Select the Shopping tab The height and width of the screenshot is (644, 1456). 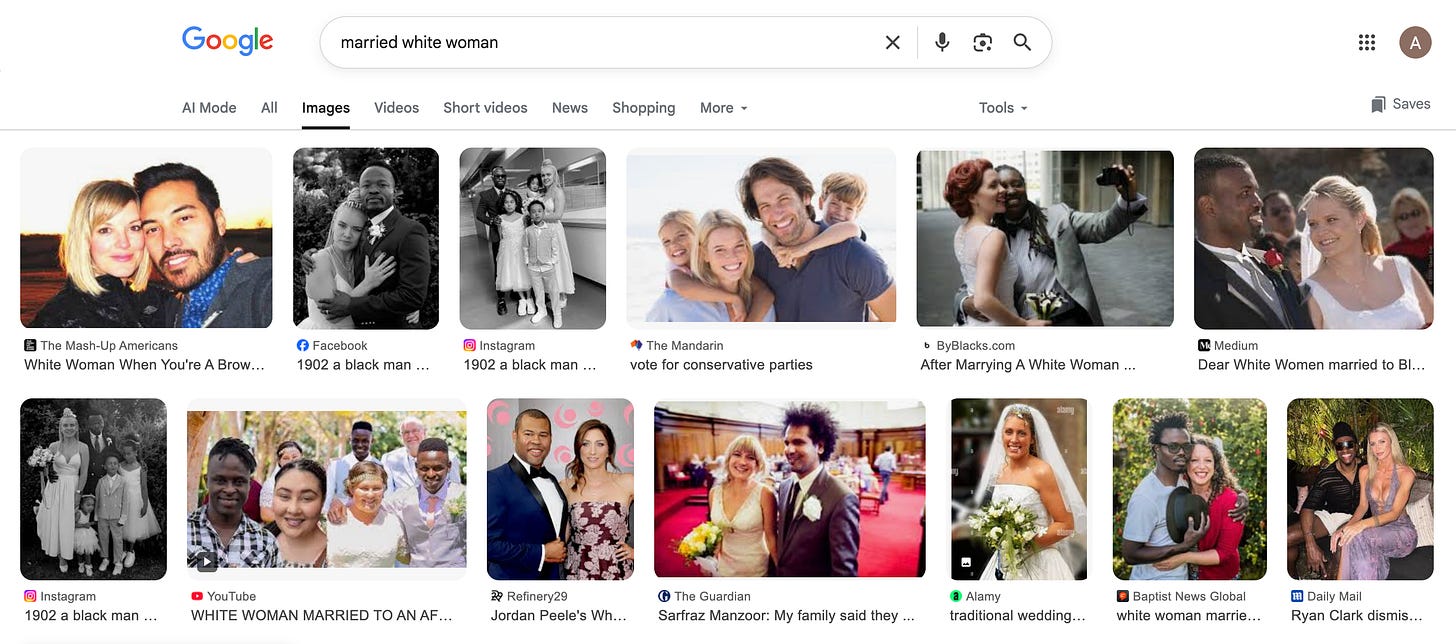644,108
